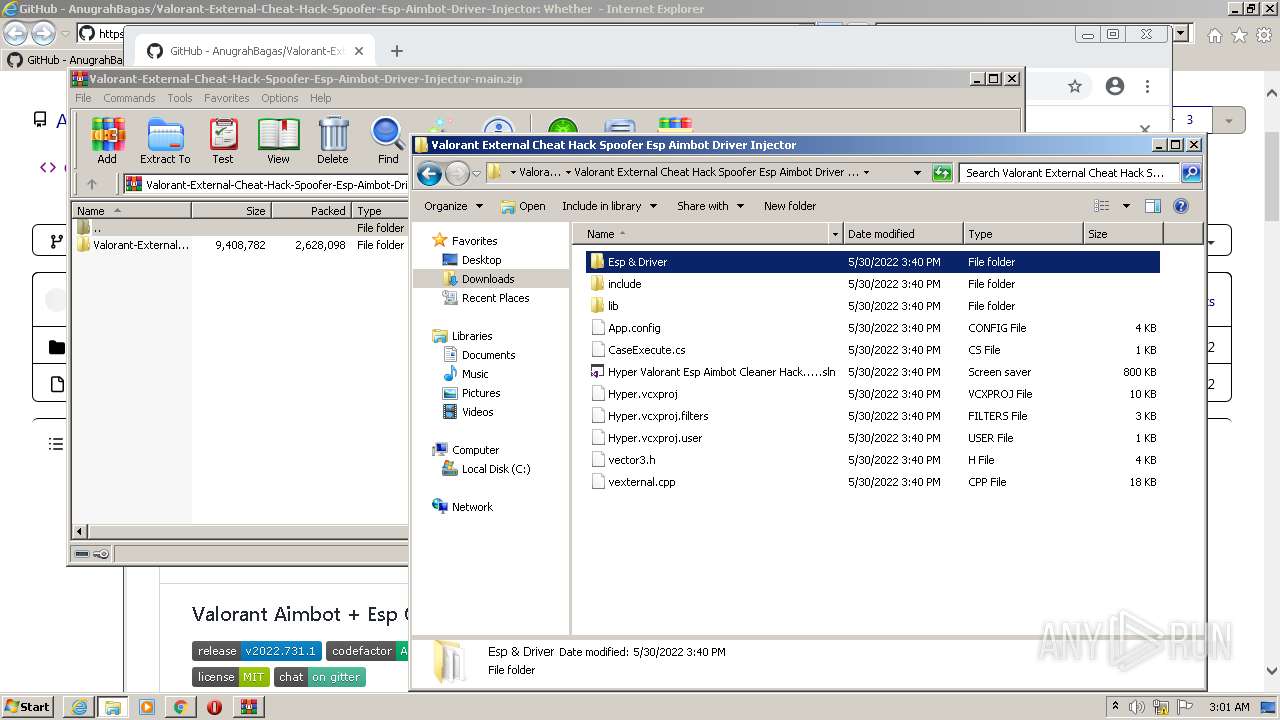Click WinRAR Add toolbar icon
This screenshot has height=720, width=1280.
107,141
